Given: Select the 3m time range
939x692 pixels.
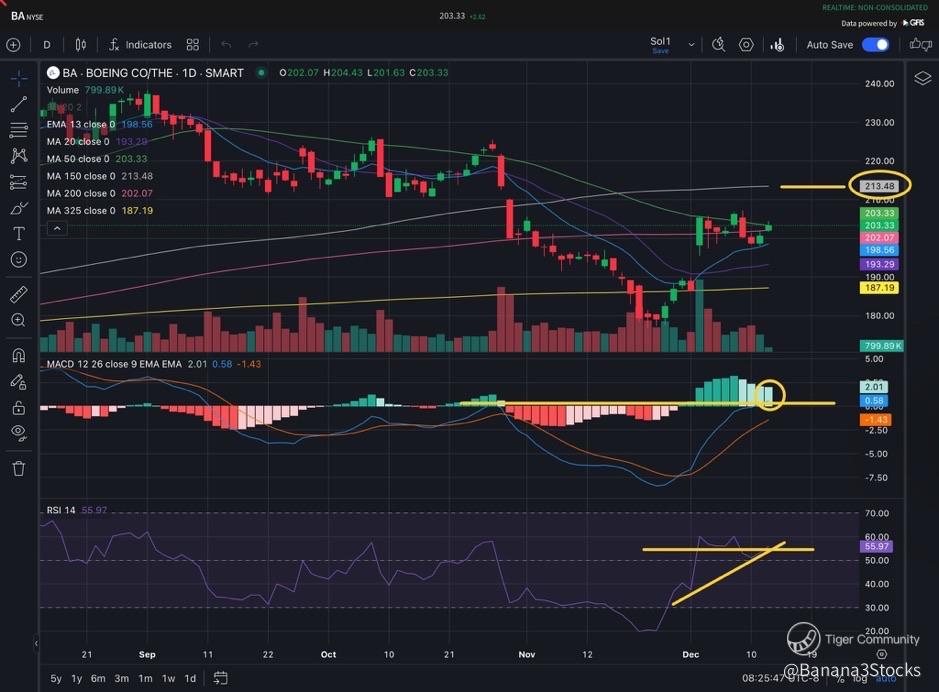Looking at the screenshot, I should 122,678.
